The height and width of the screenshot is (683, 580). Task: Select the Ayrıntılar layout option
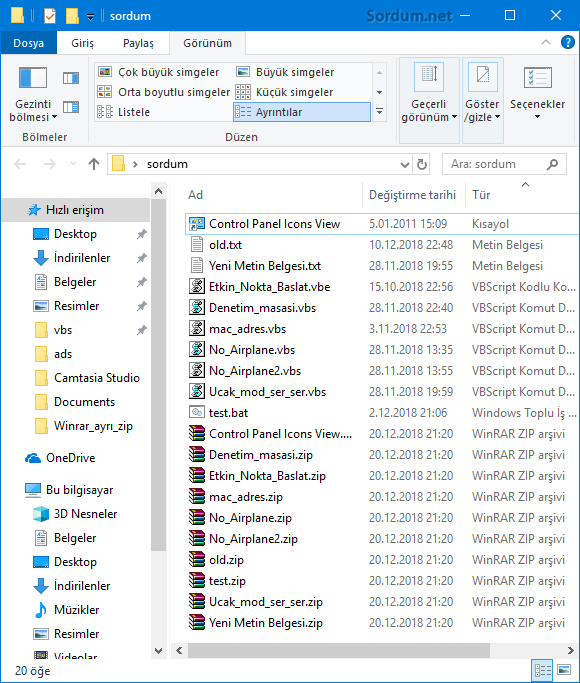(302, 112)
